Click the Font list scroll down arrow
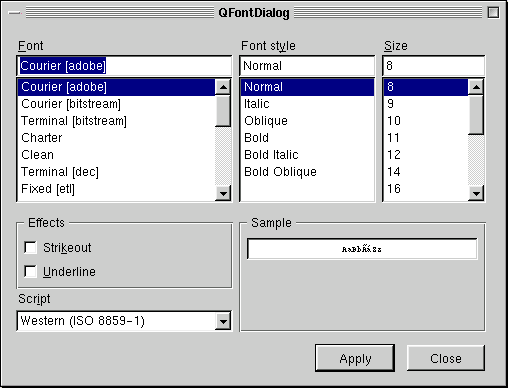Image resolution: width=508 pixels, height=388 pixels. tap(223, 193)
